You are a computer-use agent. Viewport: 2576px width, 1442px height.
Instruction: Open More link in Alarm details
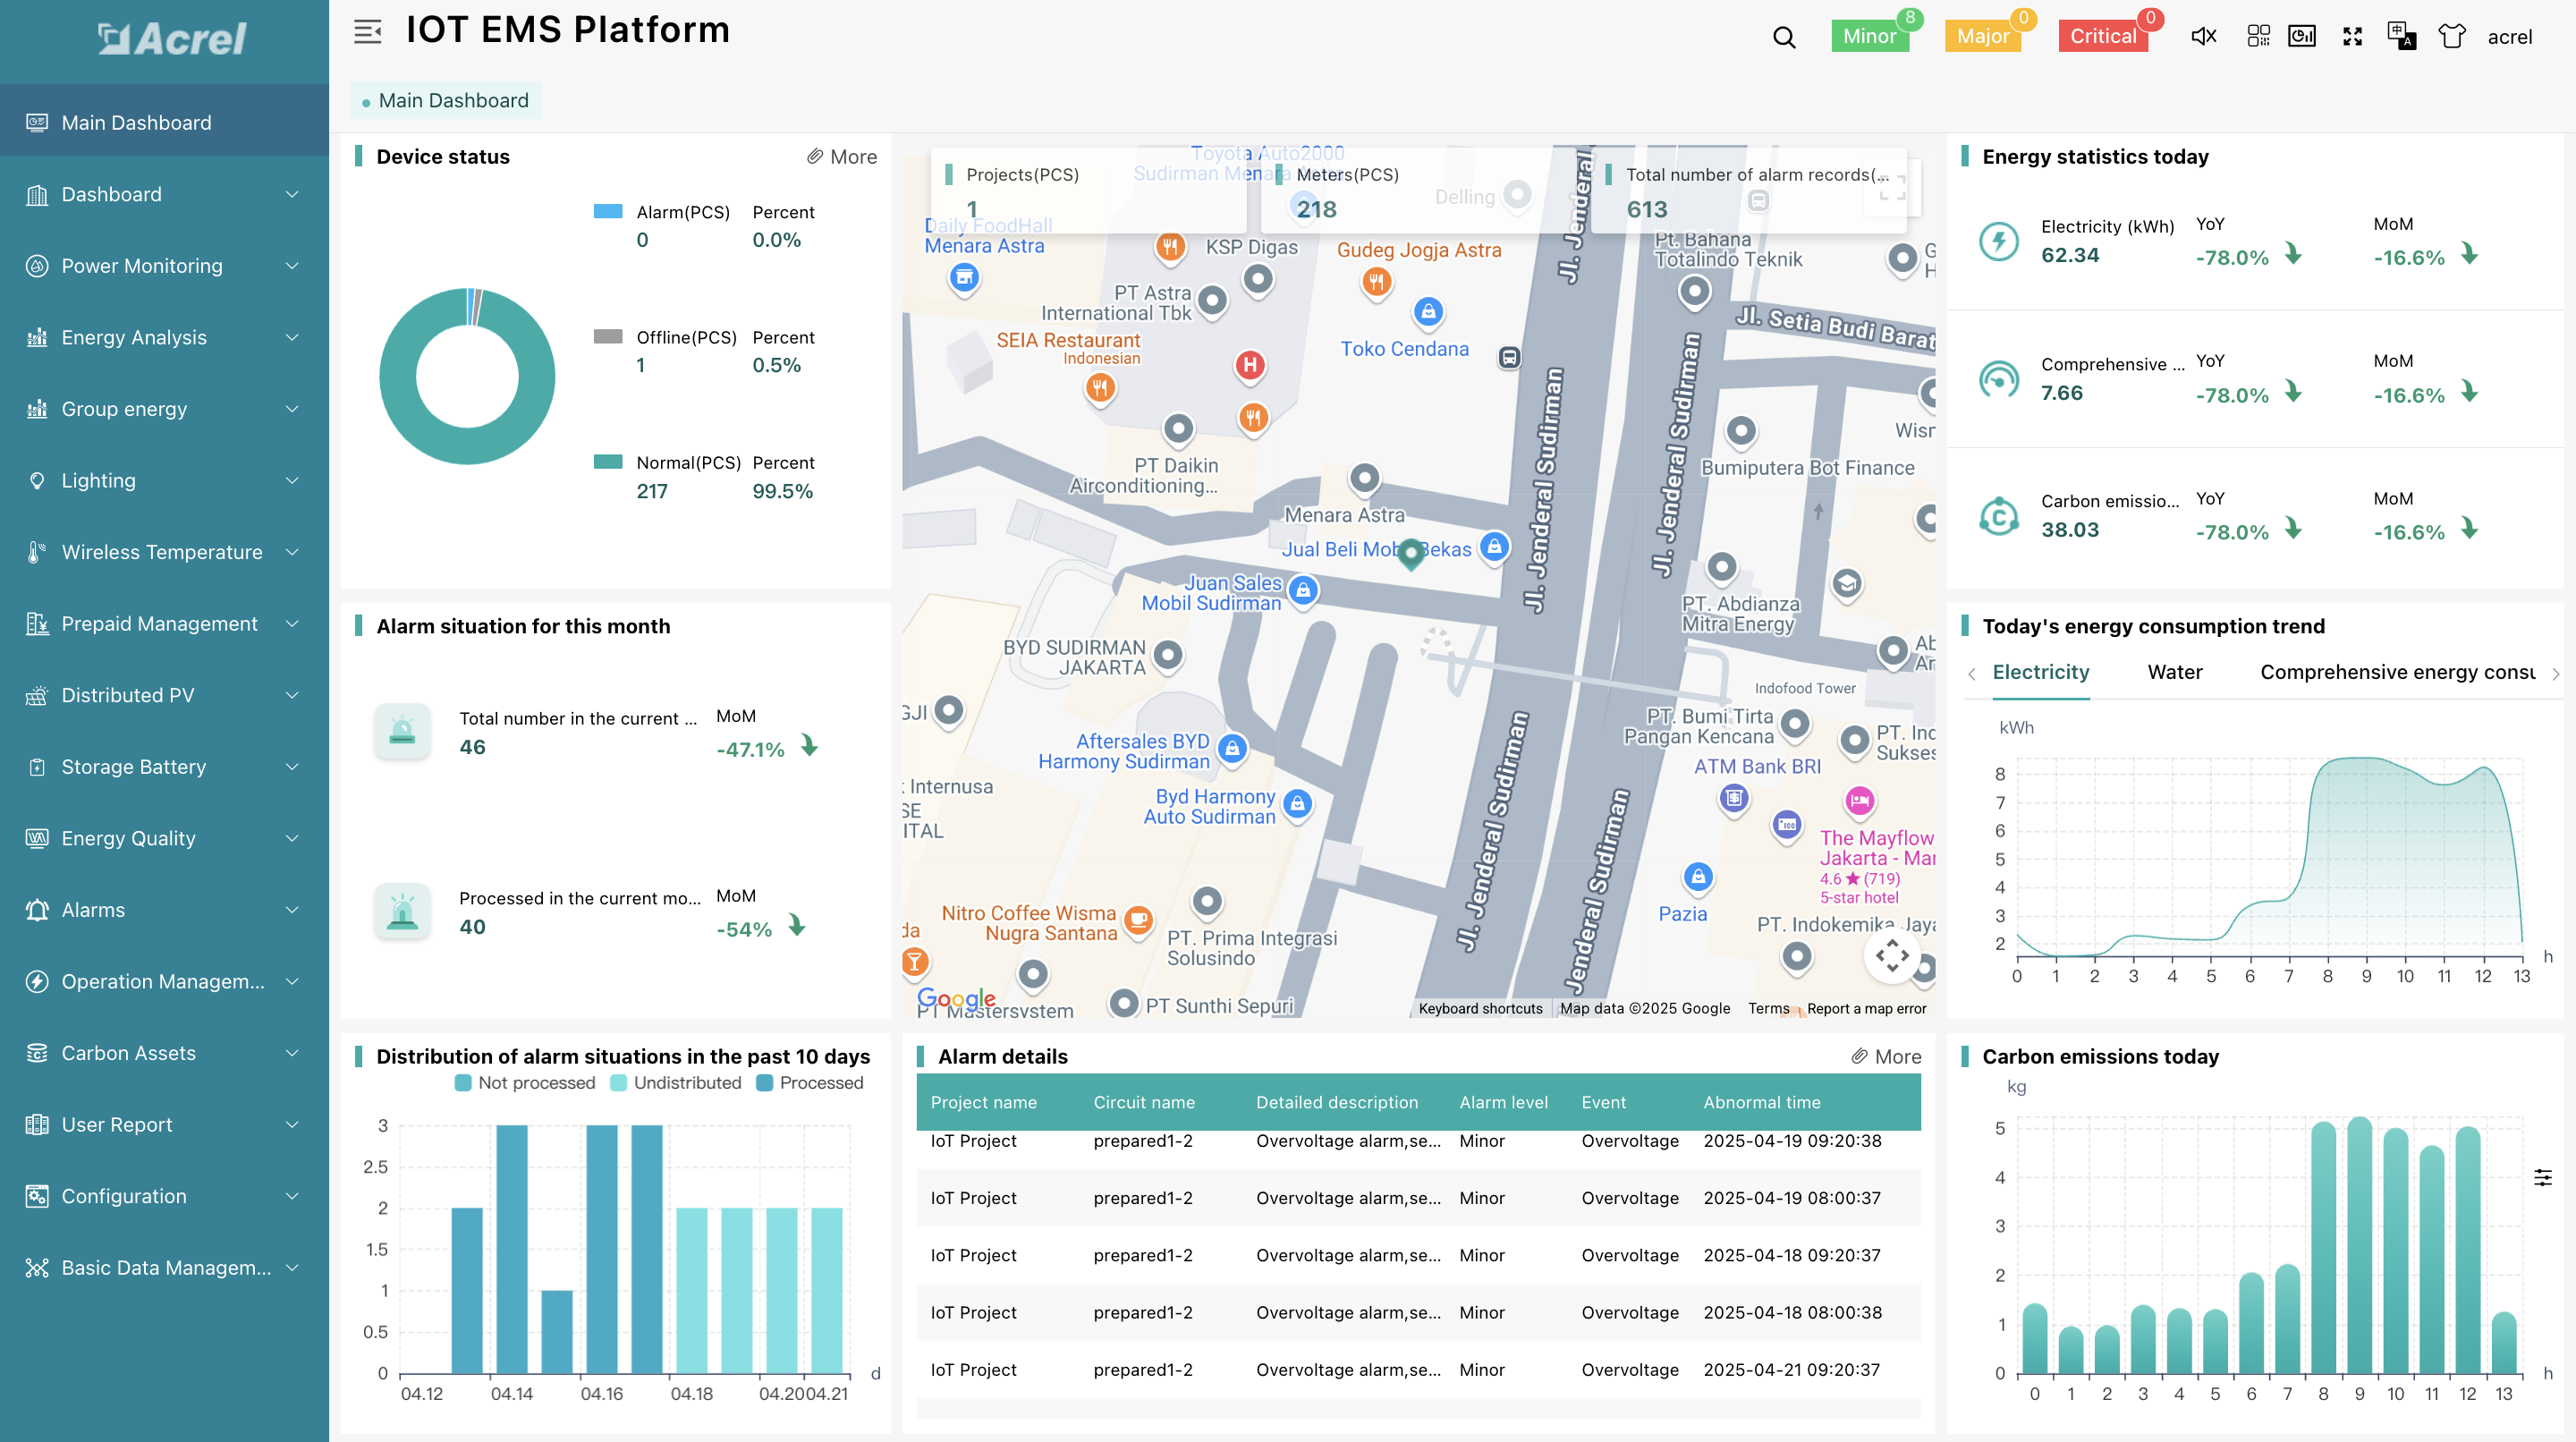tap(1886, 1057)
